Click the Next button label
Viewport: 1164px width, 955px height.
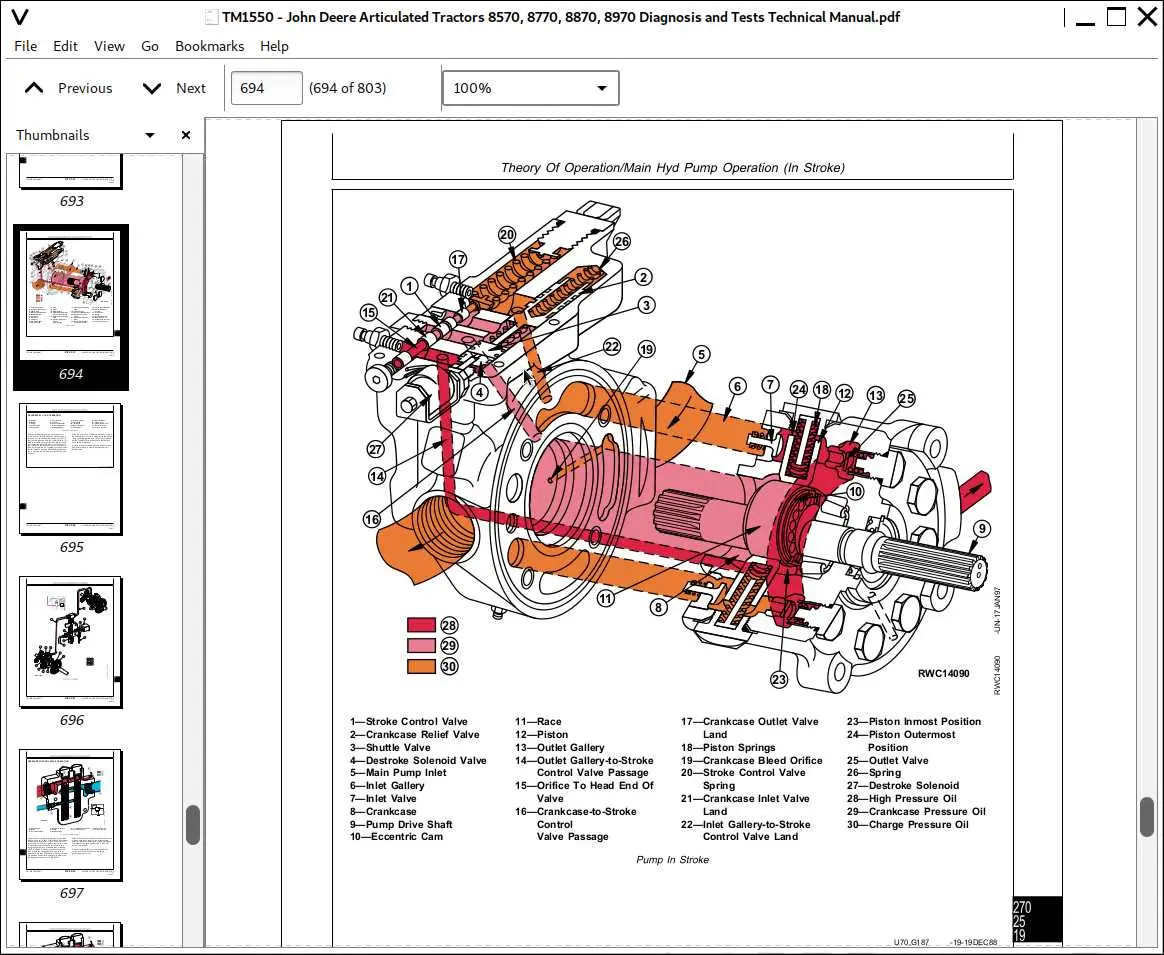click(191, 88)
